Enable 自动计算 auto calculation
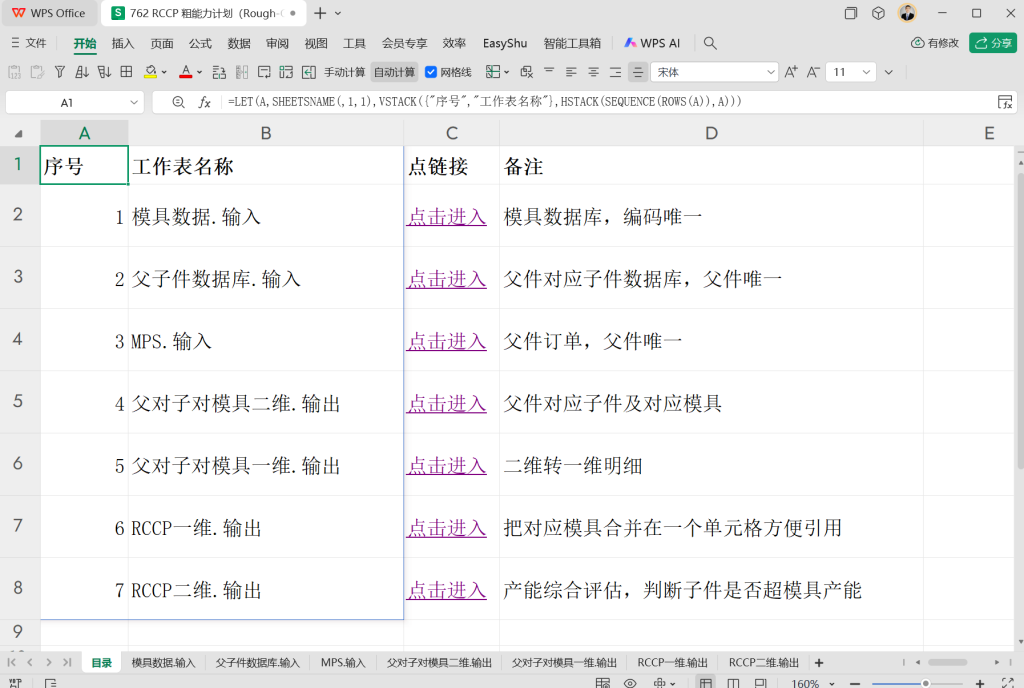Viewport: 1024px width, 688px height. tap(394, 72)
